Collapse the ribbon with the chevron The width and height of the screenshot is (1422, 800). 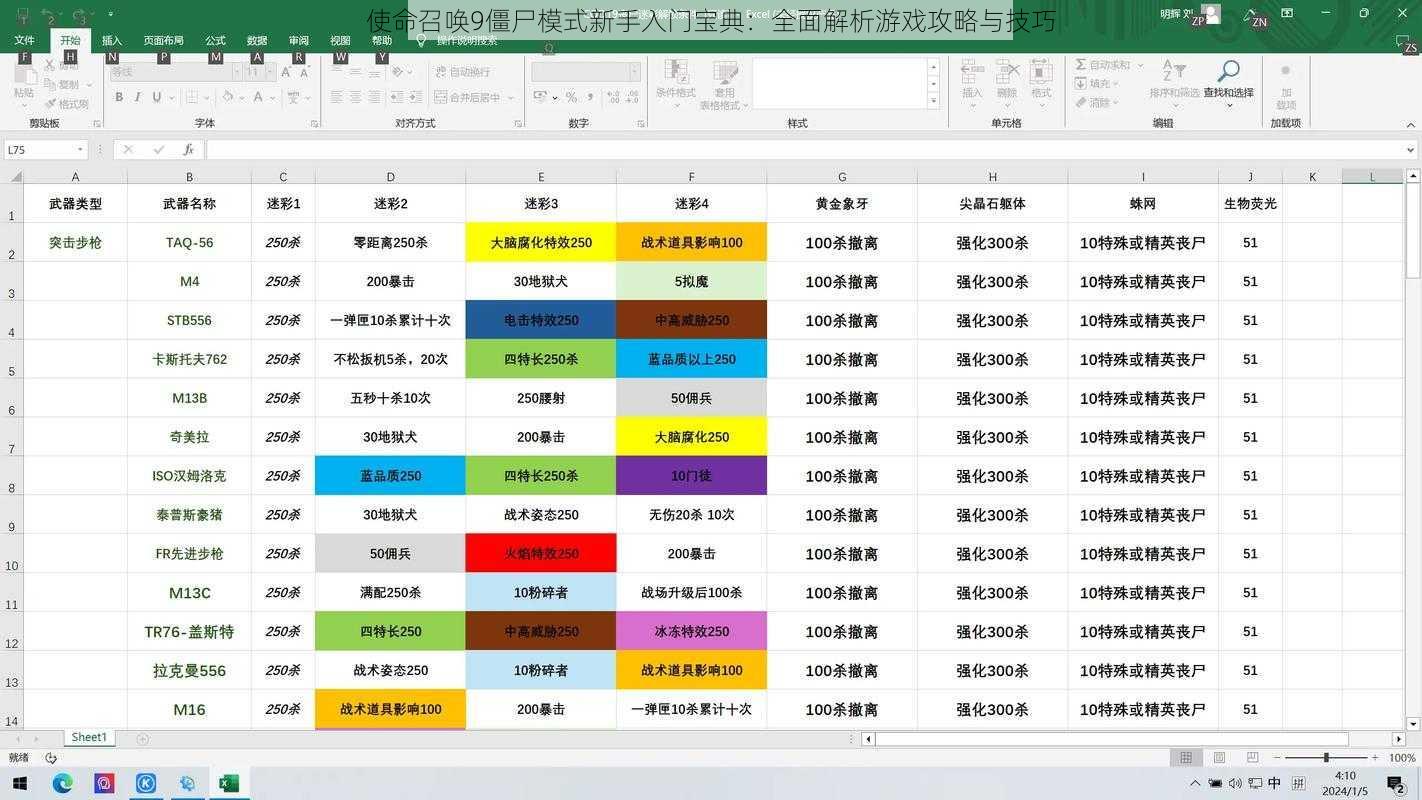1411,123
